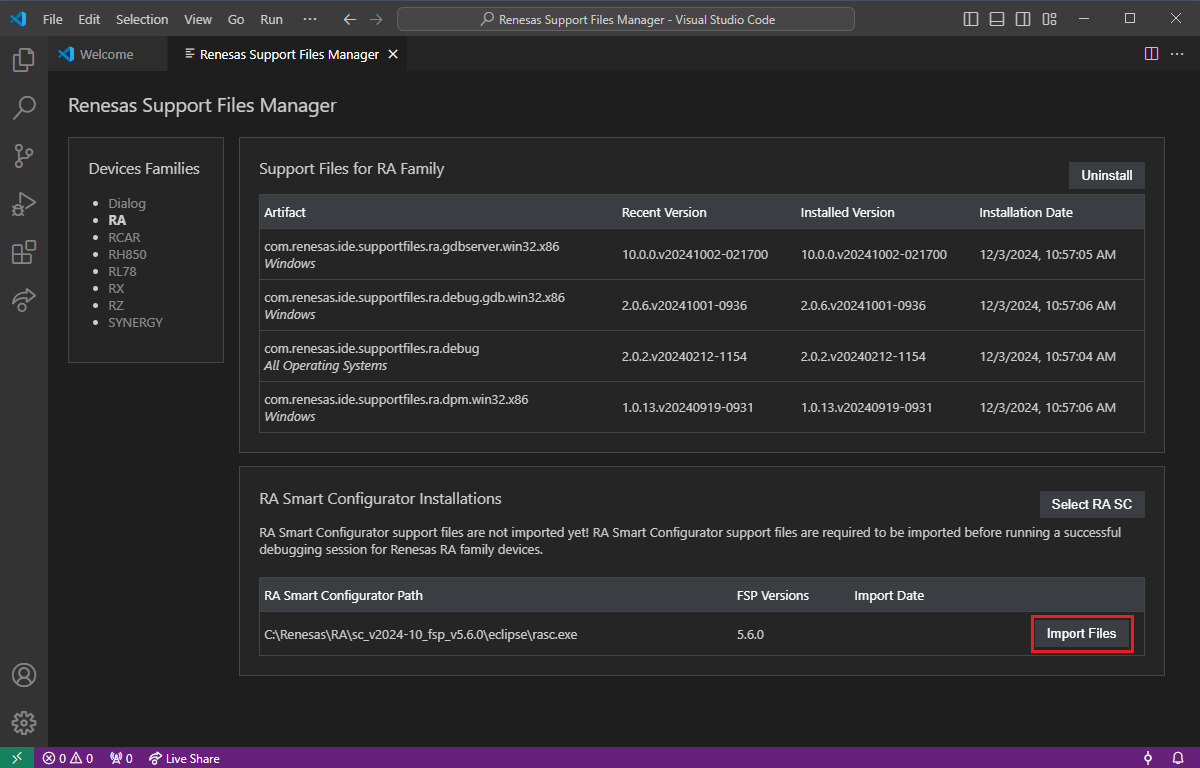
Task: Click the VS Code logo in title bar
Action: coord(17,19)
